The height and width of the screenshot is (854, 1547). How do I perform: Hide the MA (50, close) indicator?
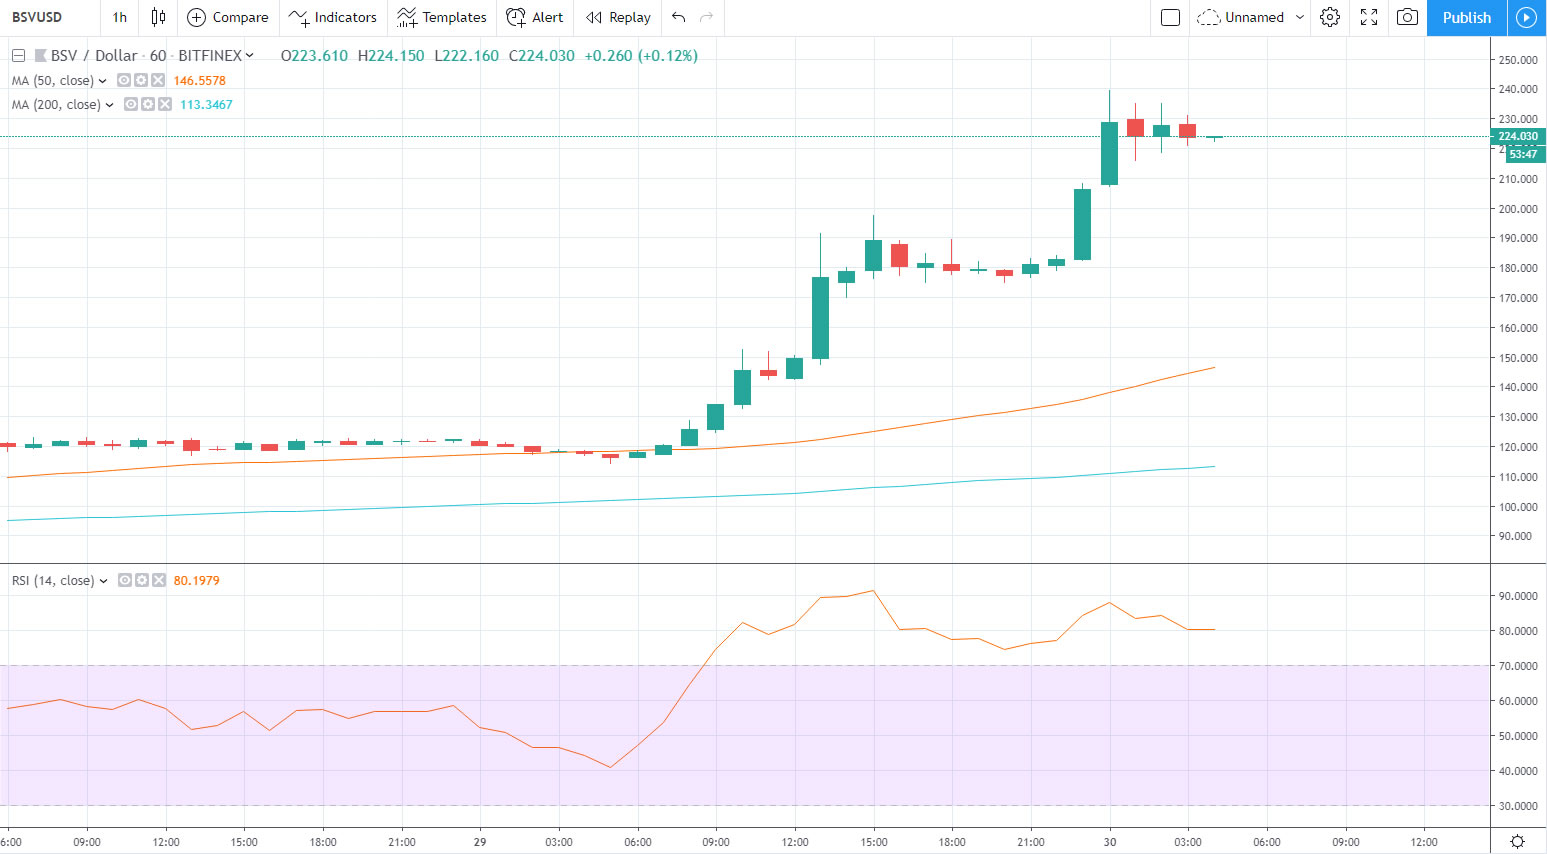[x=124, y=81]
